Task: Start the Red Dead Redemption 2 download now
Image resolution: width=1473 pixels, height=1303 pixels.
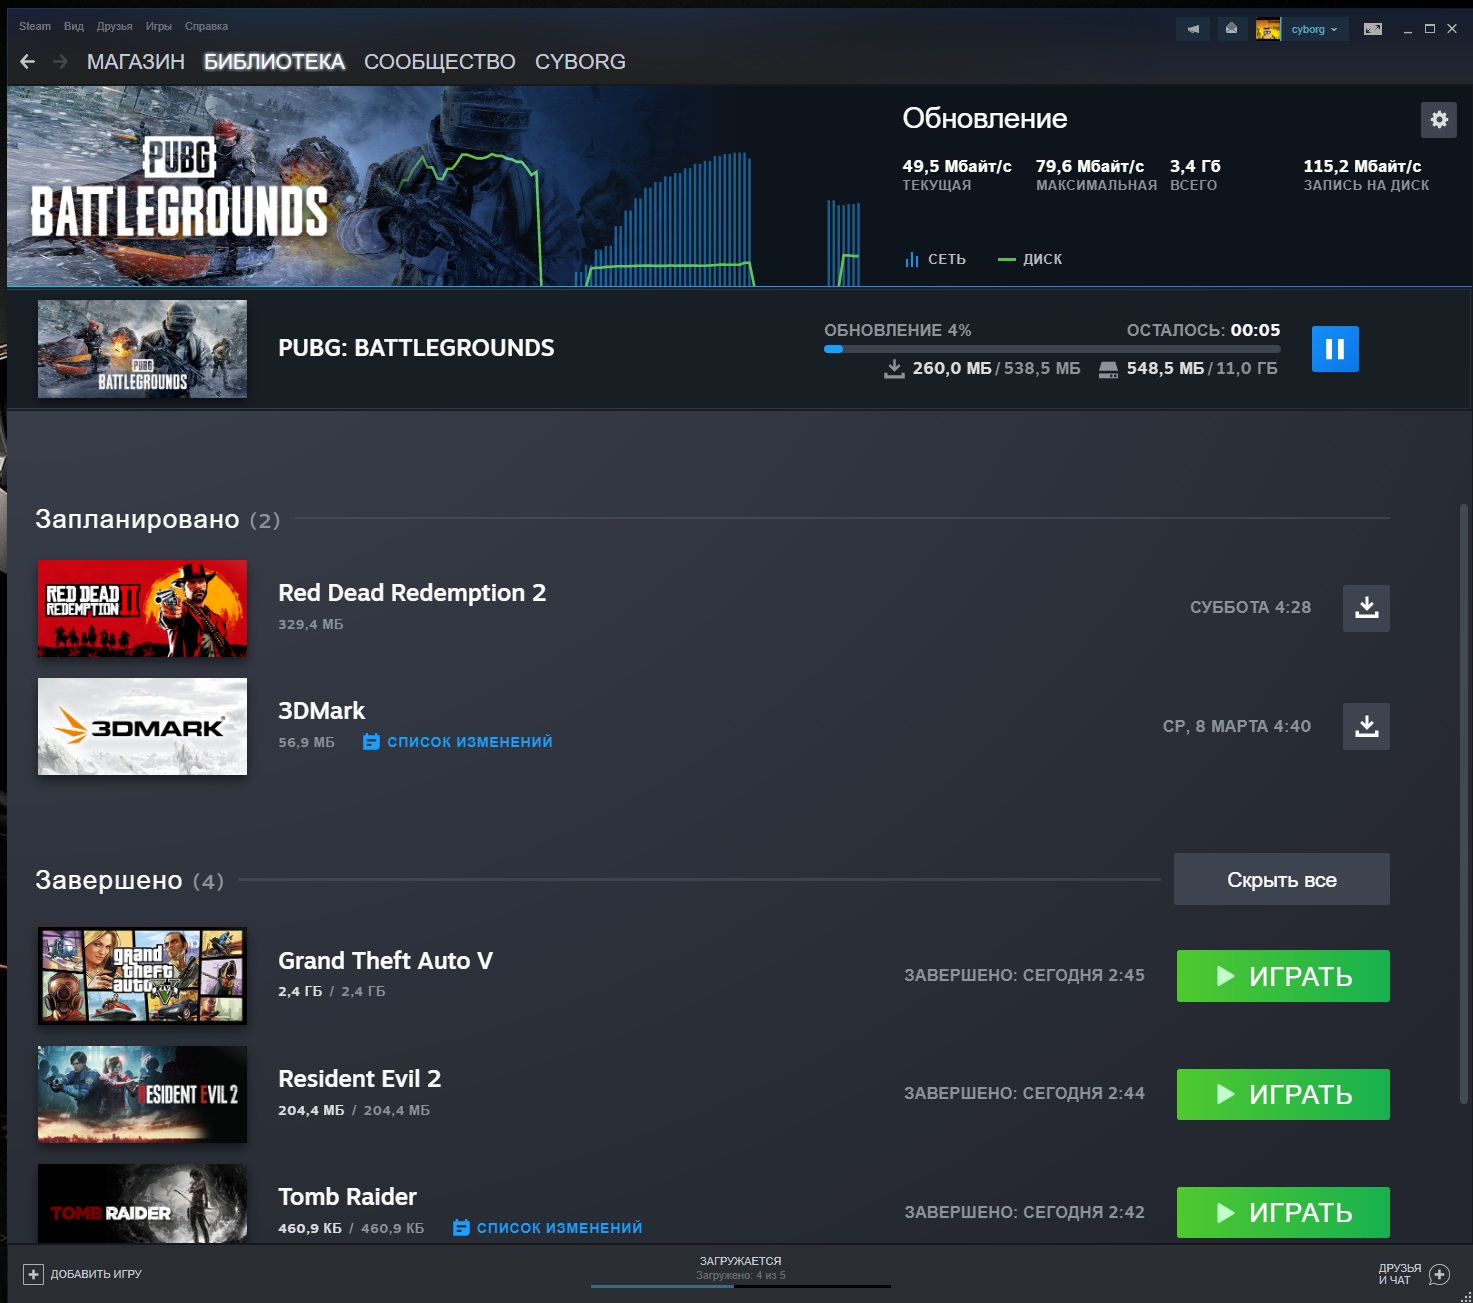Action: point(1366,608)
